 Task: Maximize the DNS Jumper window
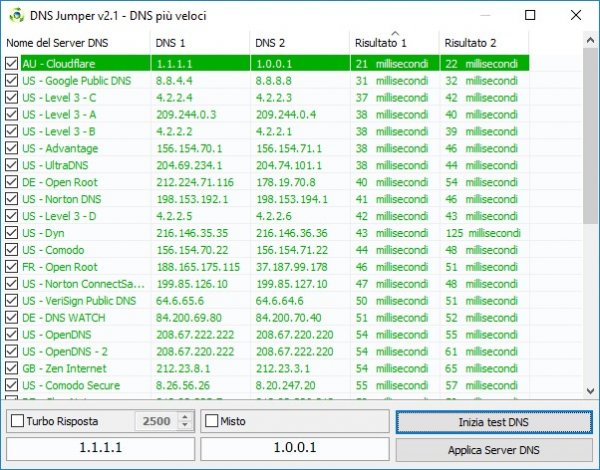tap(530, 15)
